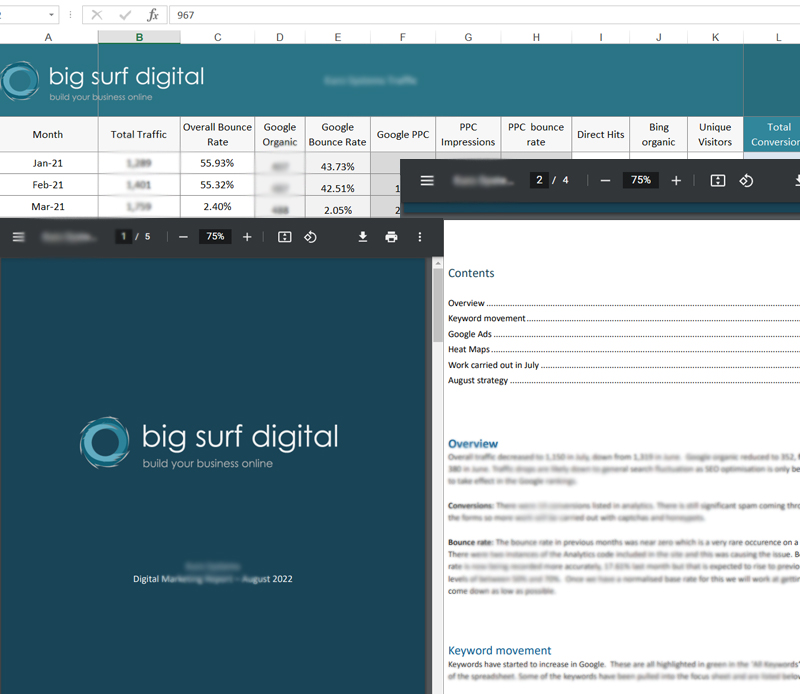The image size is (800, 694).
Task: Click the Google PPC header cell
Action: tap(403, 134)
